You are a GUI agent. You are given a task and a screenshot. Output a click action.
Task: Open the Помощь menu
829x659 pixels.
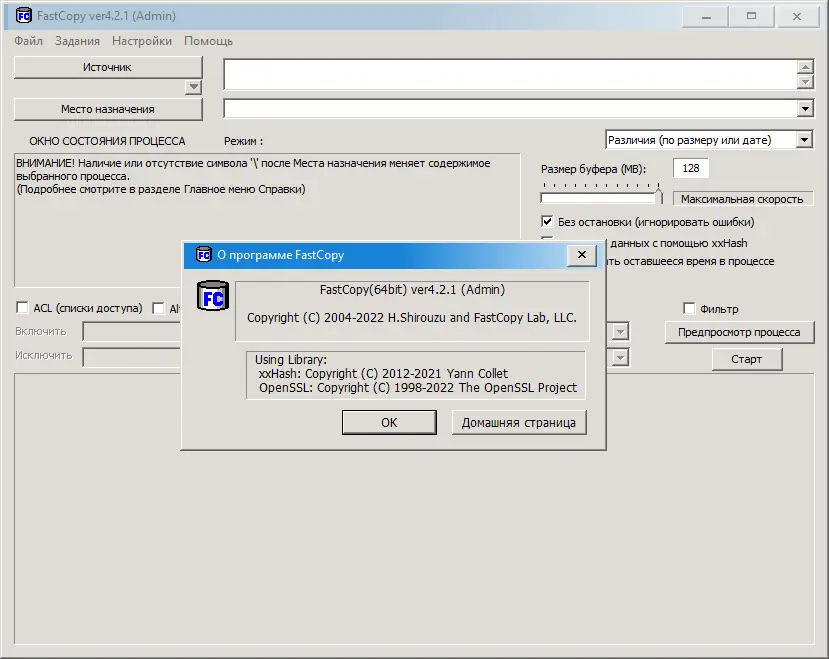pos(208,41)
